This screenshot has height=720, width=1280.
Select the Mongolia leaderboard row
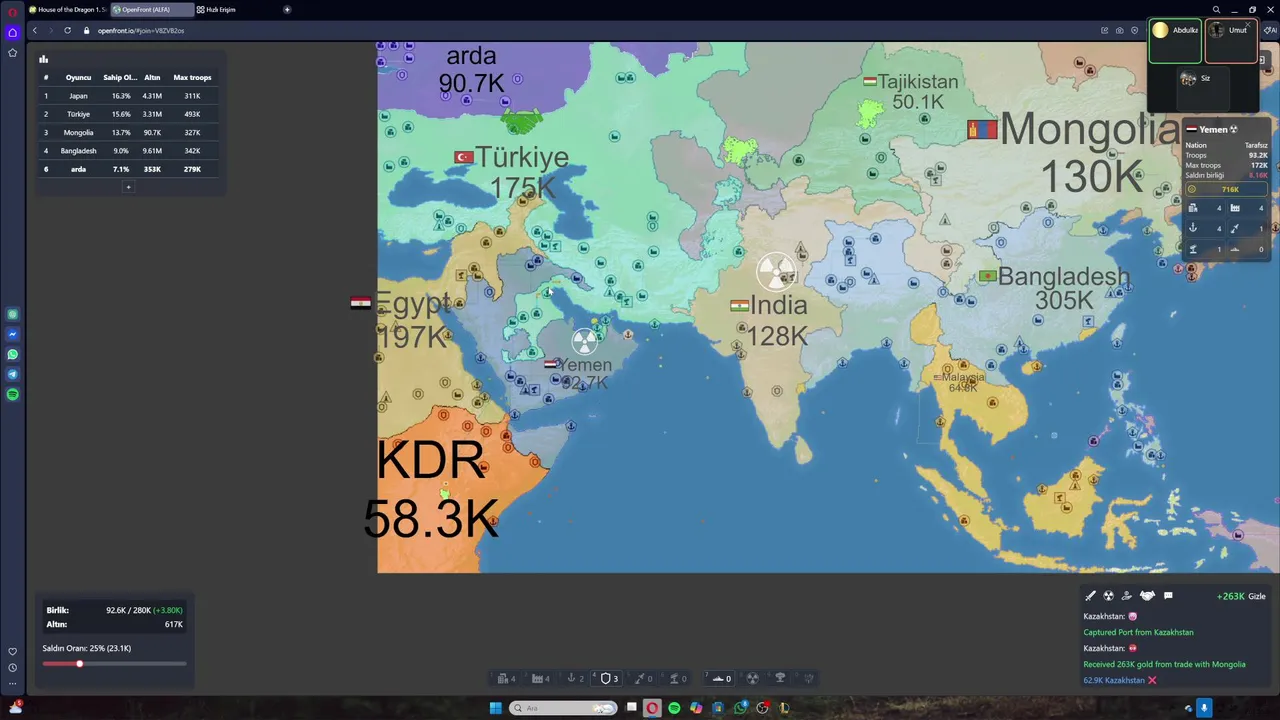pos(128,132)
